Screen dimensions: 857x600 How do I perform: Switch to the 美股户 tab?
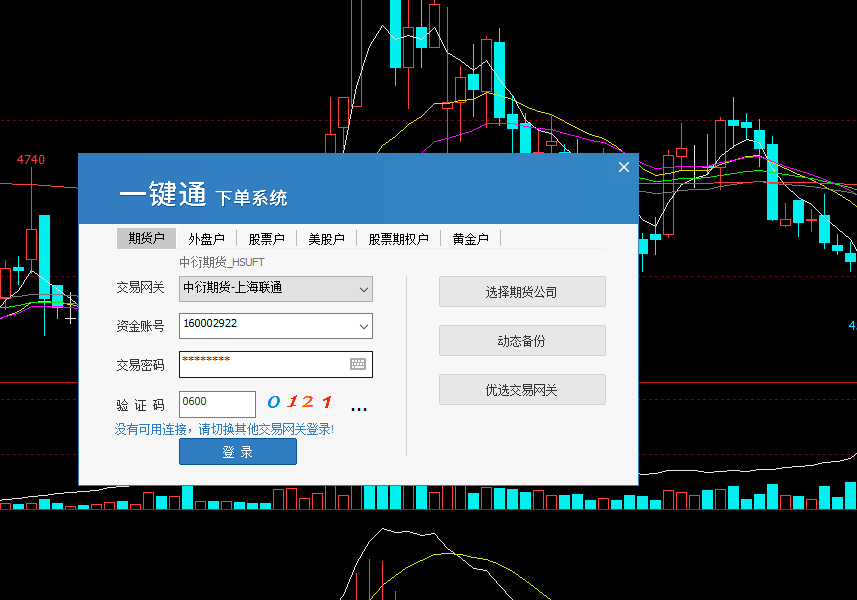[326, 239]
